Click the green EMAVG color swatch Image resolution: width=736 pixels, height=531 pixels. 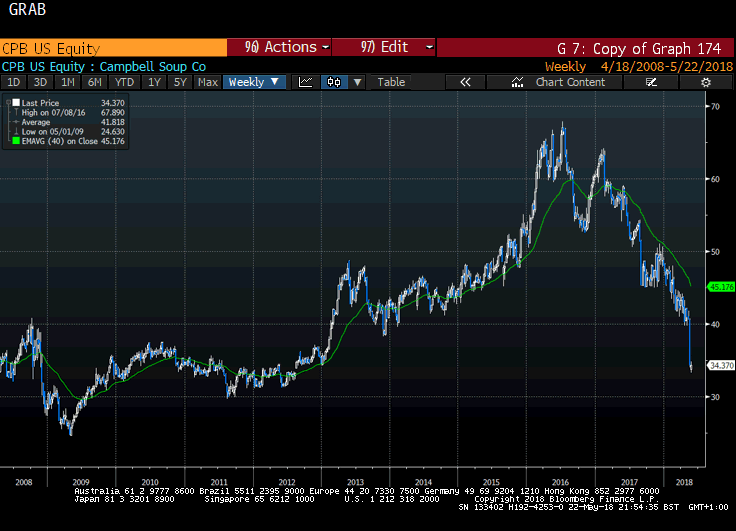(16, 141)
